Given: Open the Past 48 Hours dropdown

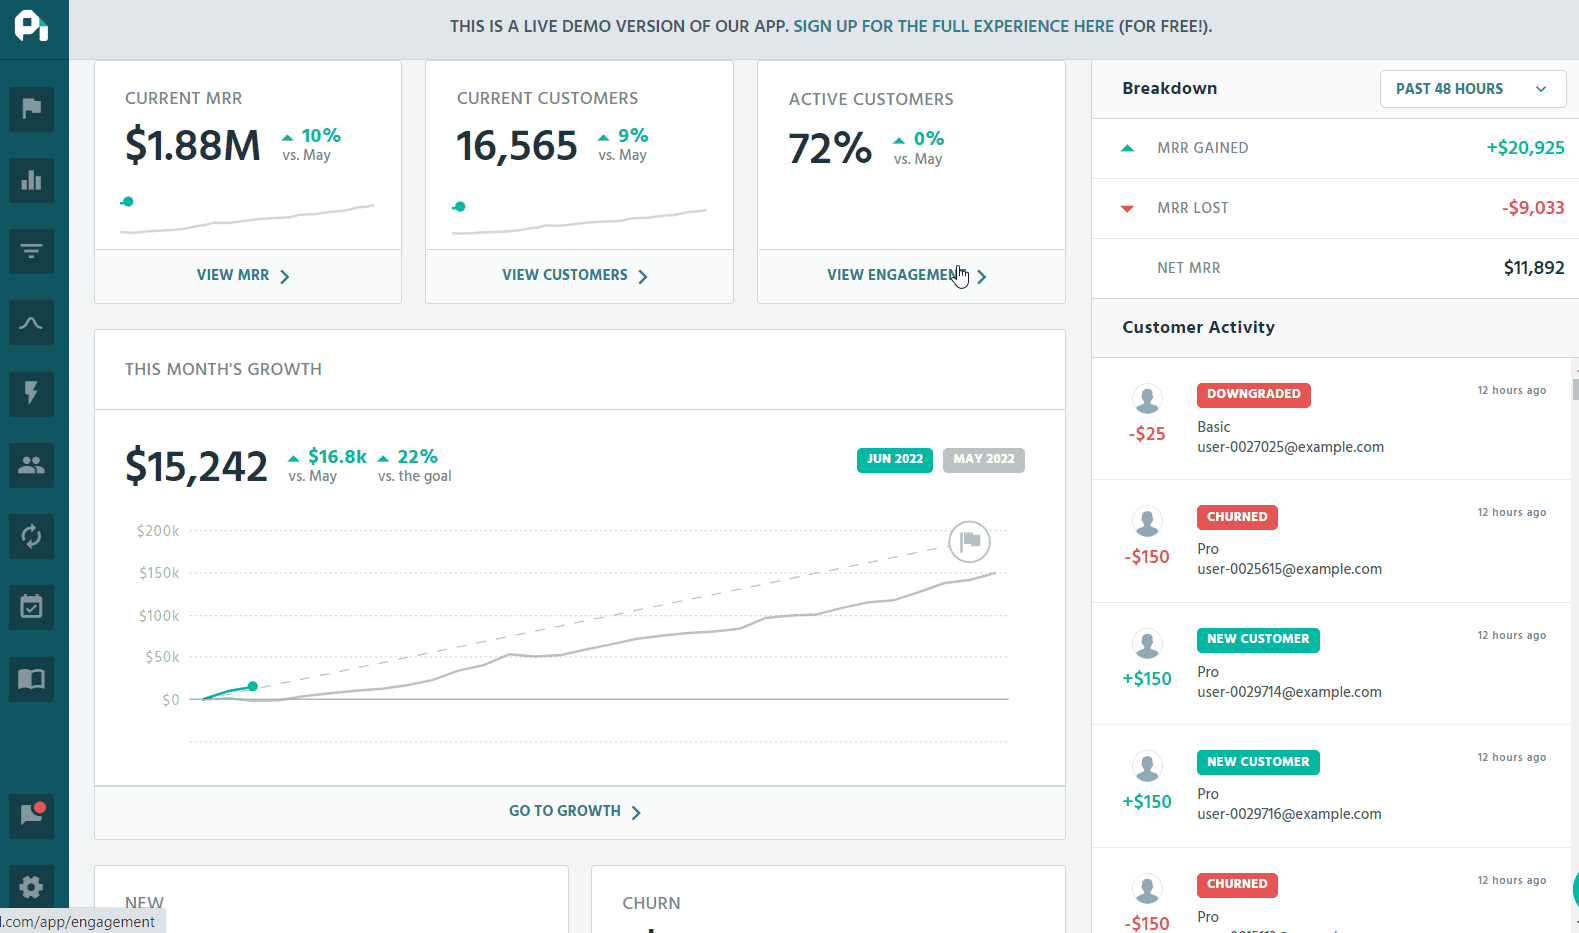Looking at the screenshot, I should pos(1472,89).
